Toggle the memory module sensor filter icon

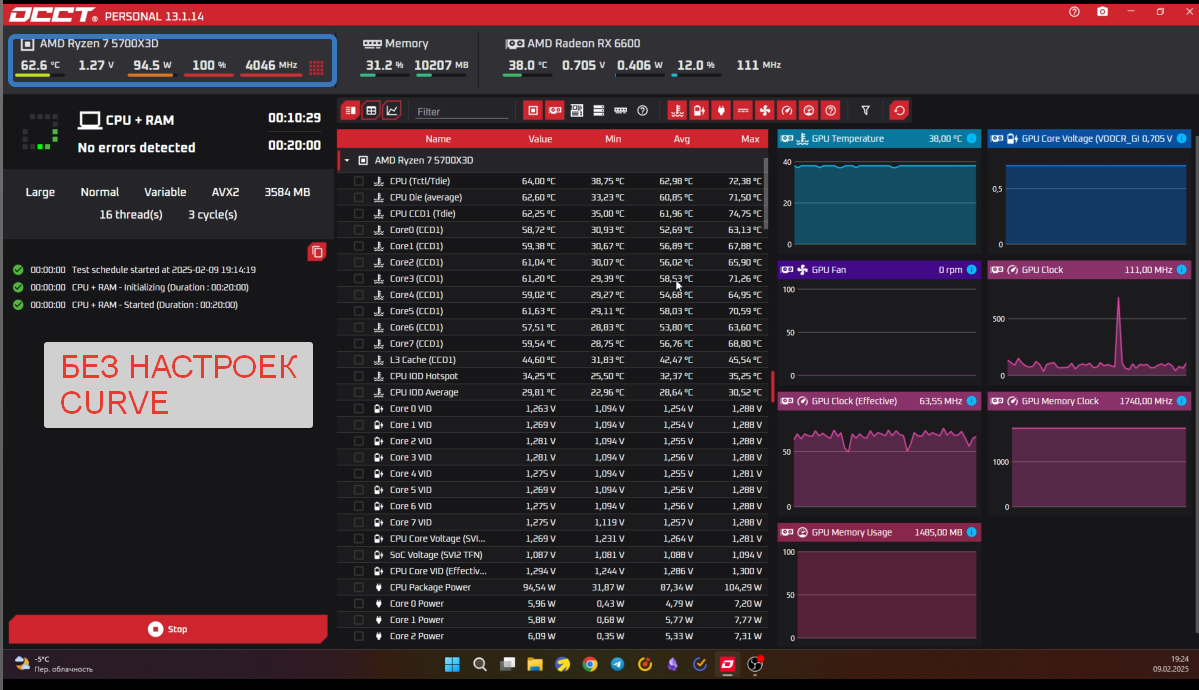(x=621, y=111)
